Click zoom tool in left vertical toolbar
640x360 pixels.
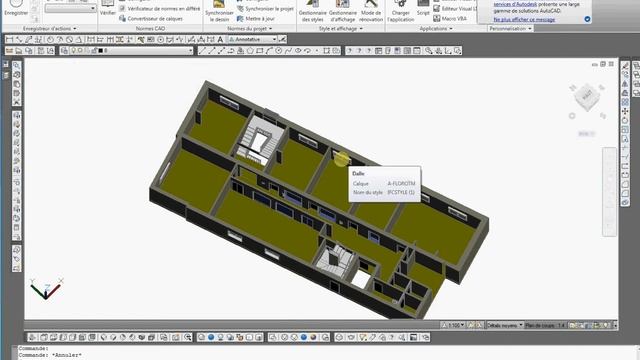tap(16, 65)
